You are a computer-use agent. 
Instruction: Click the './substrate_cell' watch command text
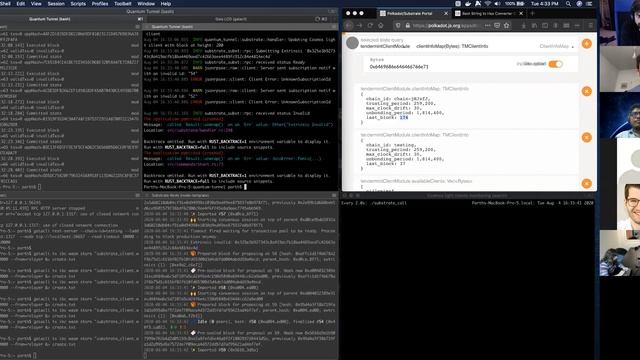[x=389, y=203]
